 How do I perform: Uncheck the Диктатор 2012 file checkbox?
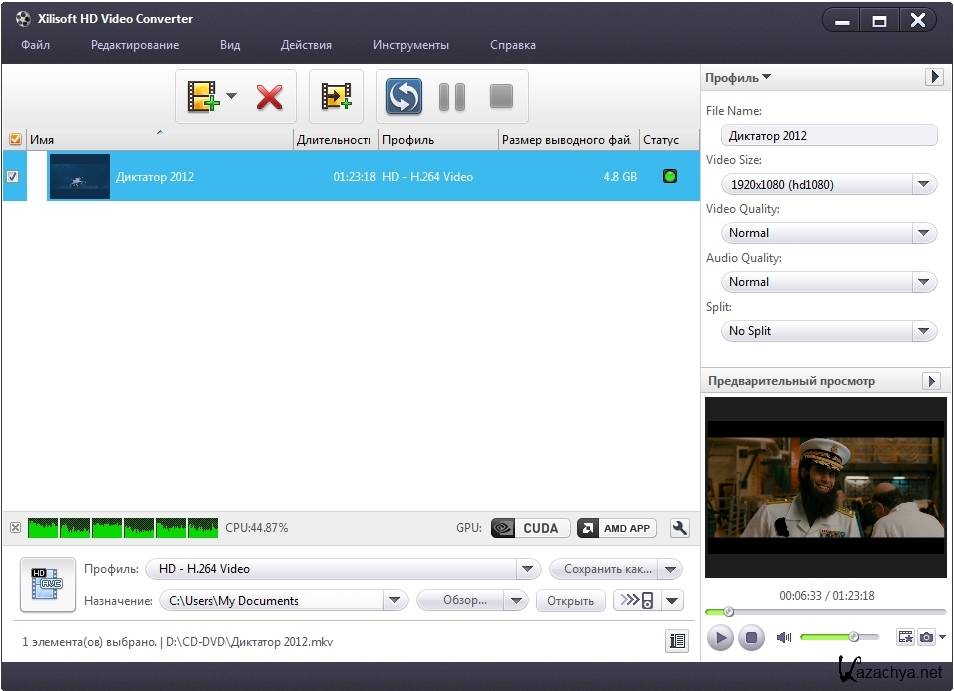(13, 176)
